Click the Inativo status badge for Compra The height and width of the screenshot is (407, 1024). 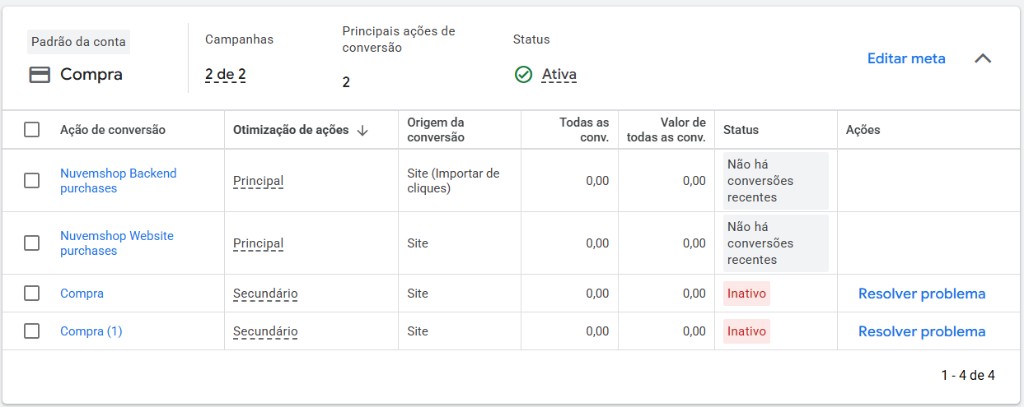746,293
